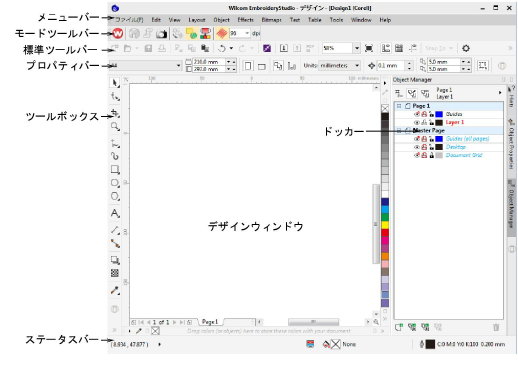
Task: Open the dpi resolution dropdown in the mode toolbar
Action: pos(247,33)
